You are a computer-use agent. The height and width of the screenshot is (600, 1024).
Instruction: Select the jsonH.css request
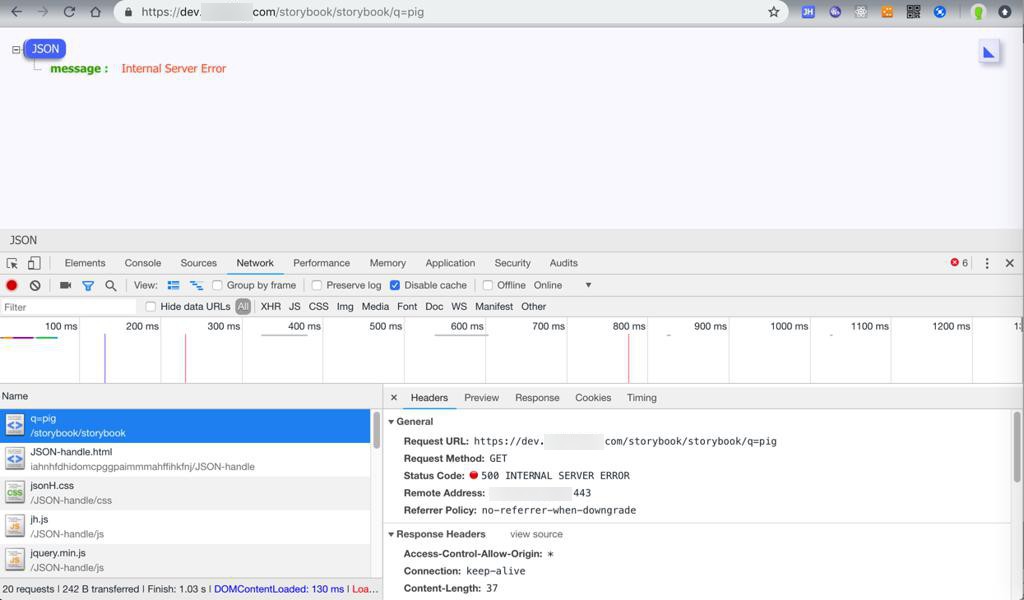[x=185, y=493]
